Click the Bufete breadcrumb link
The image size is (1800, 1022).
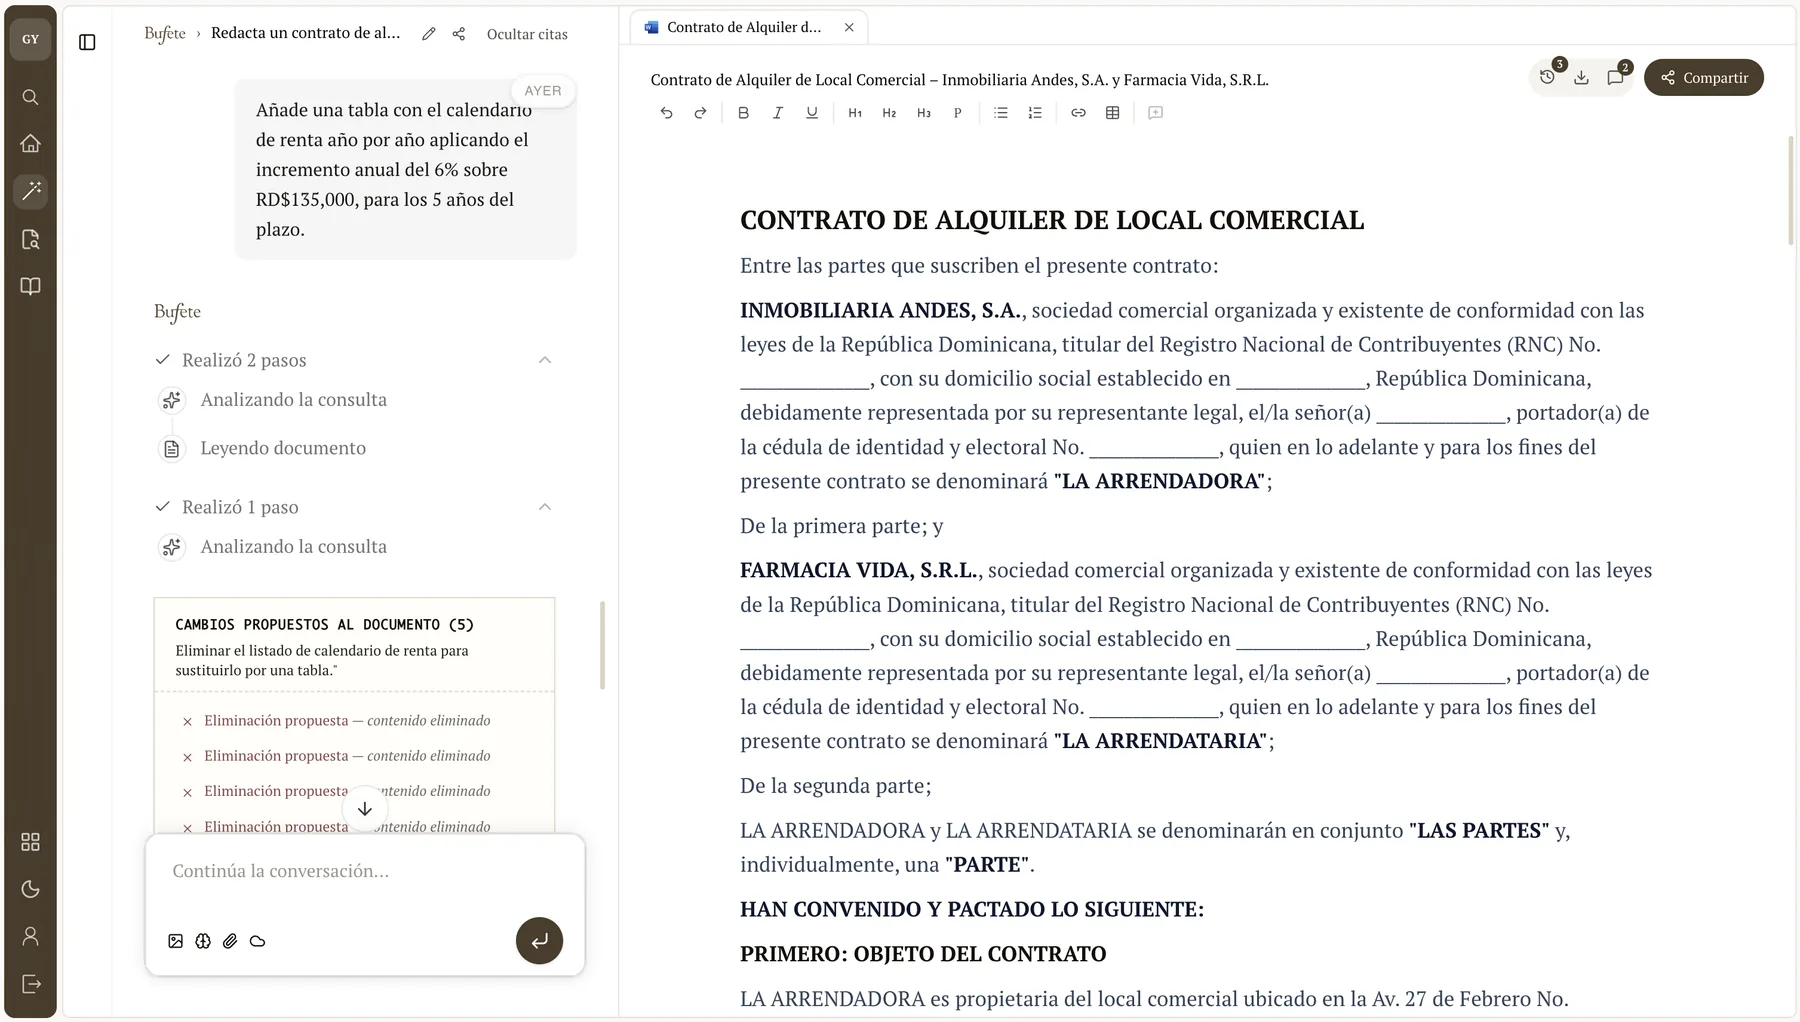point(165,33)
